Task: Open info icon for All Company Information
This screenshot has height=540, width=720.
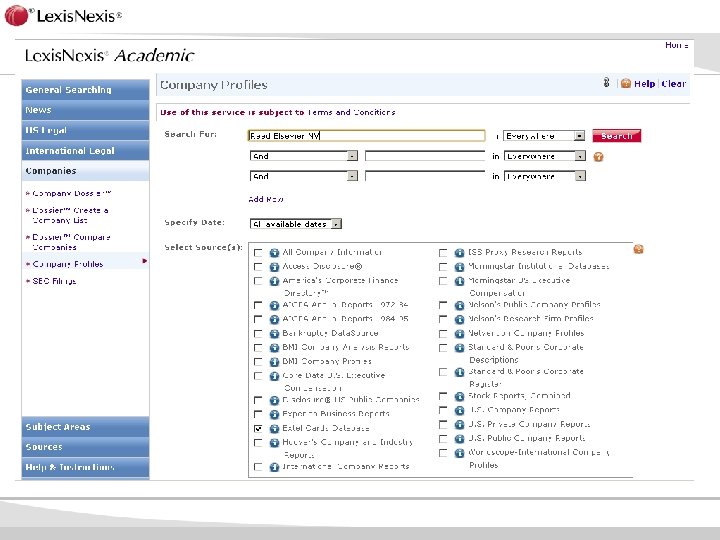Action: (x=274, y=253)
